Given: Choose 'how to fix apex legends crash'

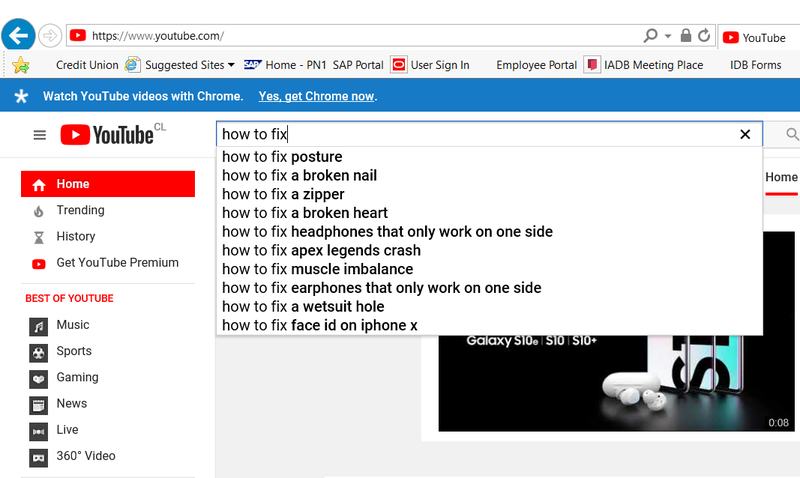Looking at the screenshot, I should coord(321,250).
